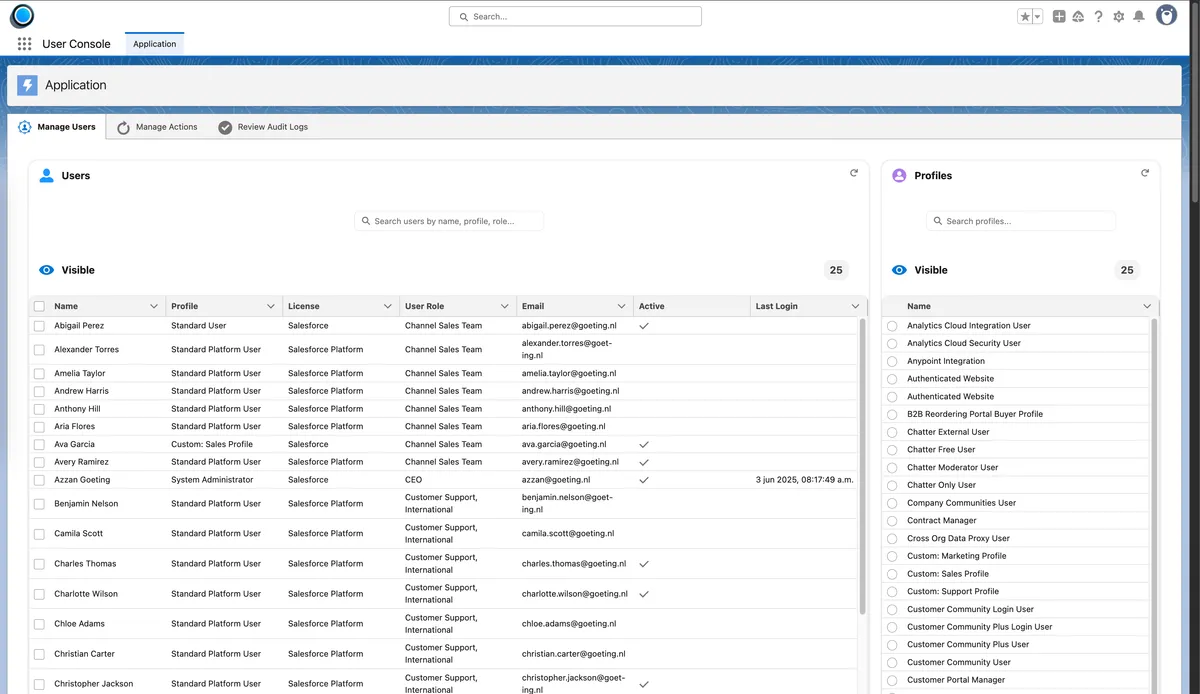Expand the favorites list dropdown arrow
The width and height of the screenshot is (1200, 694).
tap(1037, 16)
